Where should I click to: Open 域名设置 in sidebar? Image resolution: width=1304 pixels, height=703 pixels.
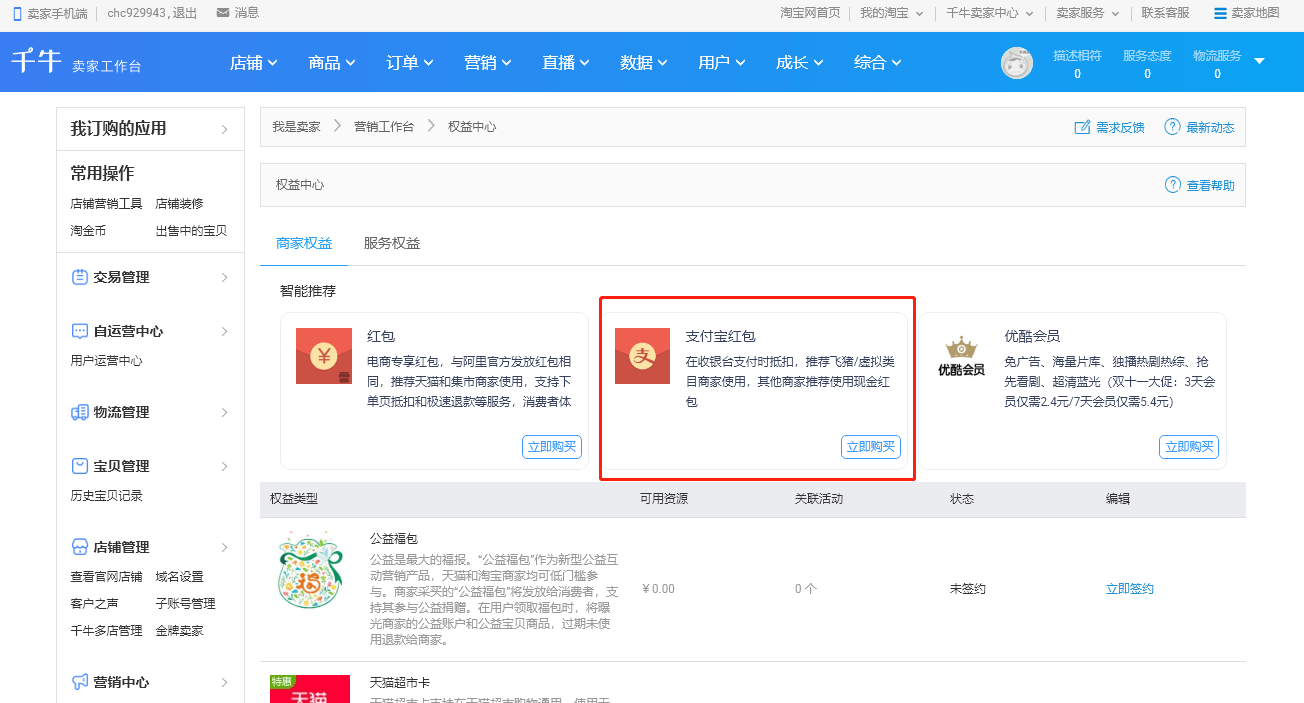coord(179,577)
